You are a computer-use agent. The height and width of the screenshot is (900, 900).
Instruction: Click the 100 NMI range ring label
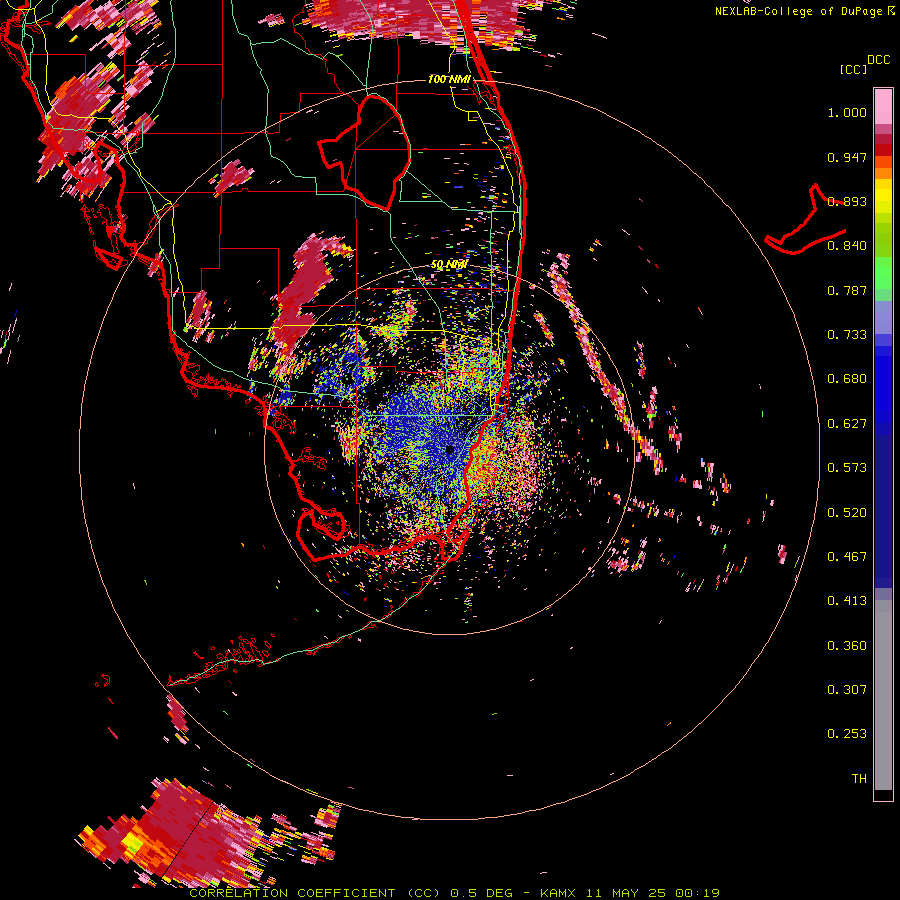tap(449, 79)
